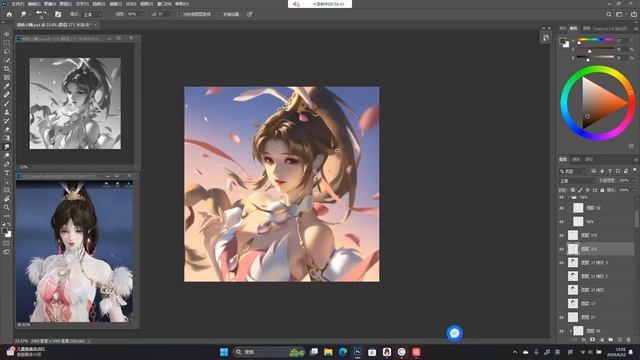Select the Rectangular Marquee tool
This screenshot has width=640, height=360.
7,43
